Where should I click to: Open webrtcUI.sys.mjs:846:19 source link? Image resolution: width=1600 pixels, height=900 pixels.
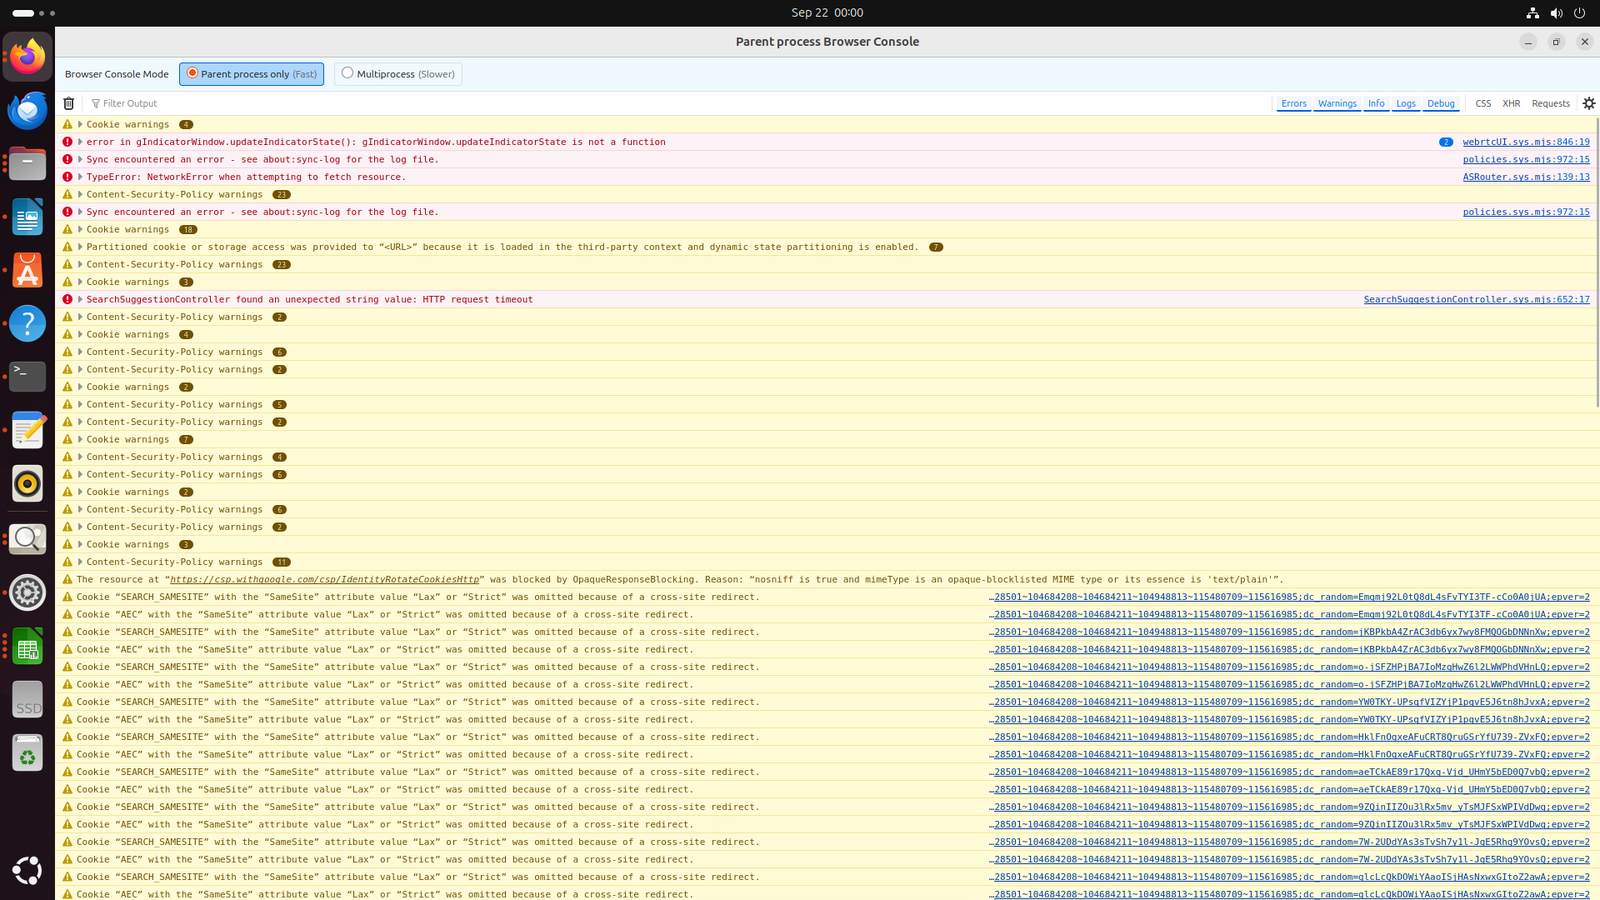(1525, 142)
